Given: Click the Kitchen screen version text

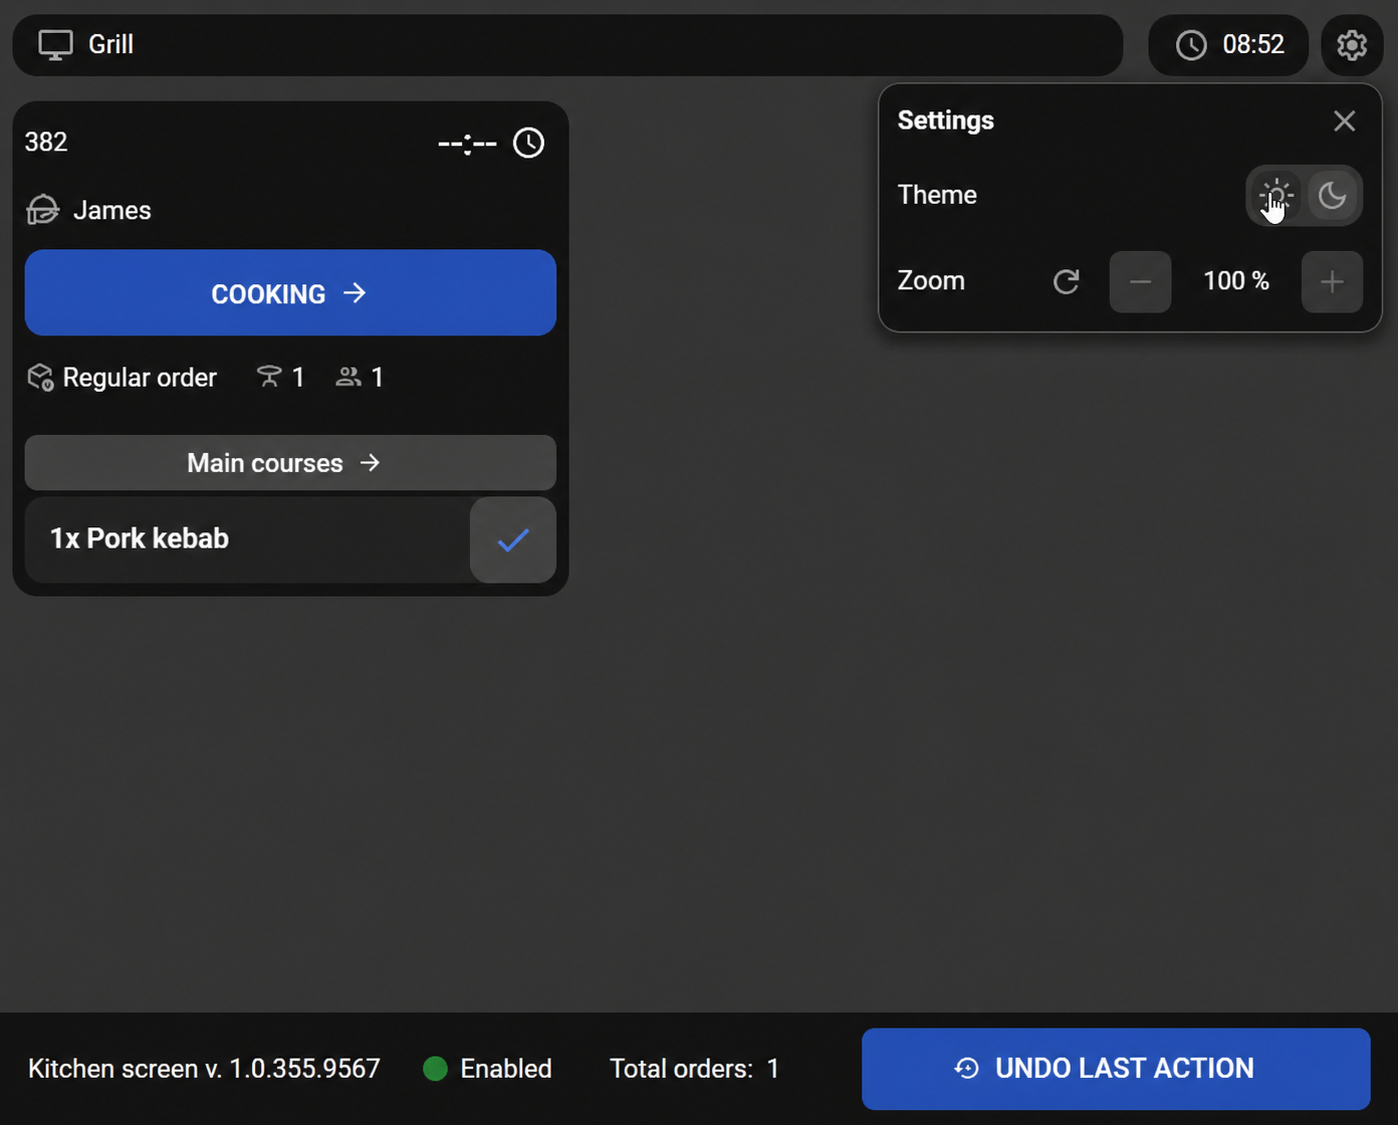Looking at the screenshot, I should (x=204, y=1069).
